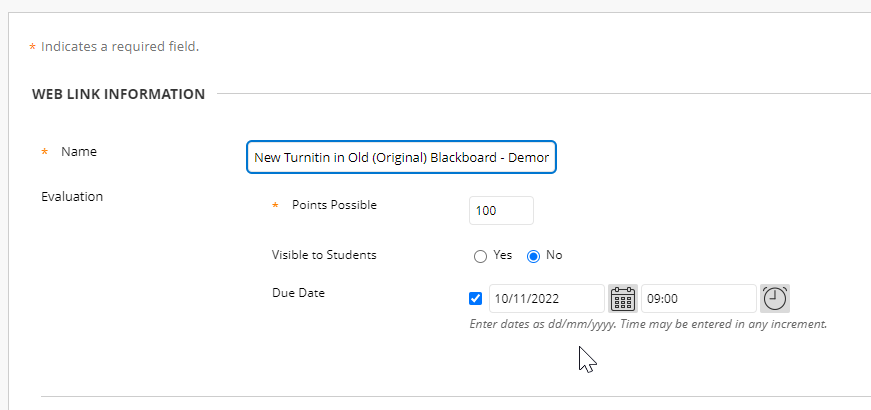The image size is (871, 410).
Task: Click the "Indicates a required field" note
Action: [120, 47]
